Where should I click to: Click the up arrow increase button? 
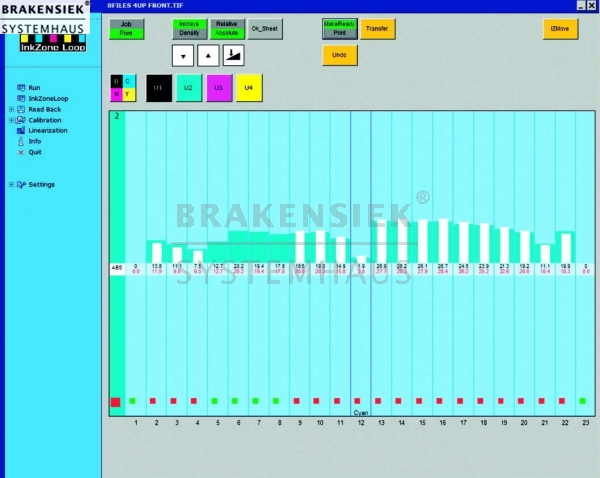(208, 56)
